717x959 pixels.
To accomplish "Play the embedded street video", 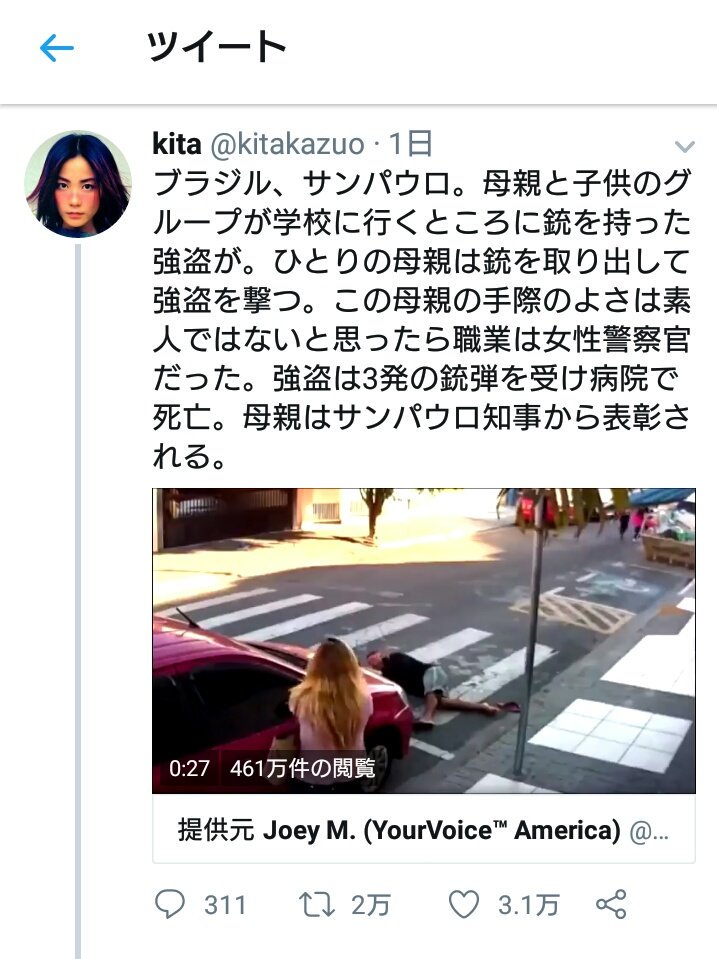I will click(424, 640).
